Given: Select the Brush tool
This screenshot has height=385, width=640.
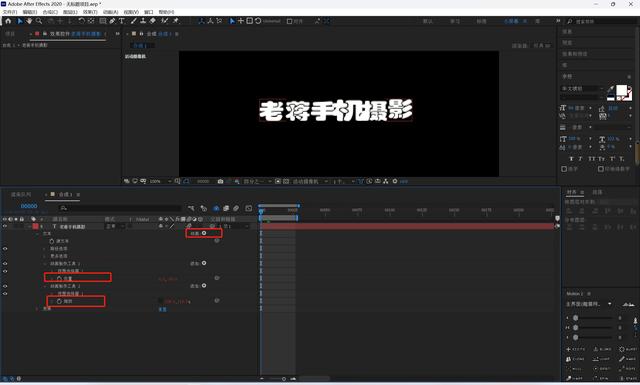Looking at the screenshot, I should [134, 21].
